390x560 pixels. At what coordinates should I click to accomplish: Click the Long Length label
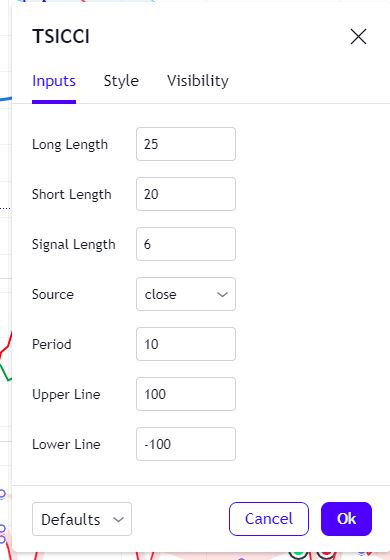(x=70, y=145)
